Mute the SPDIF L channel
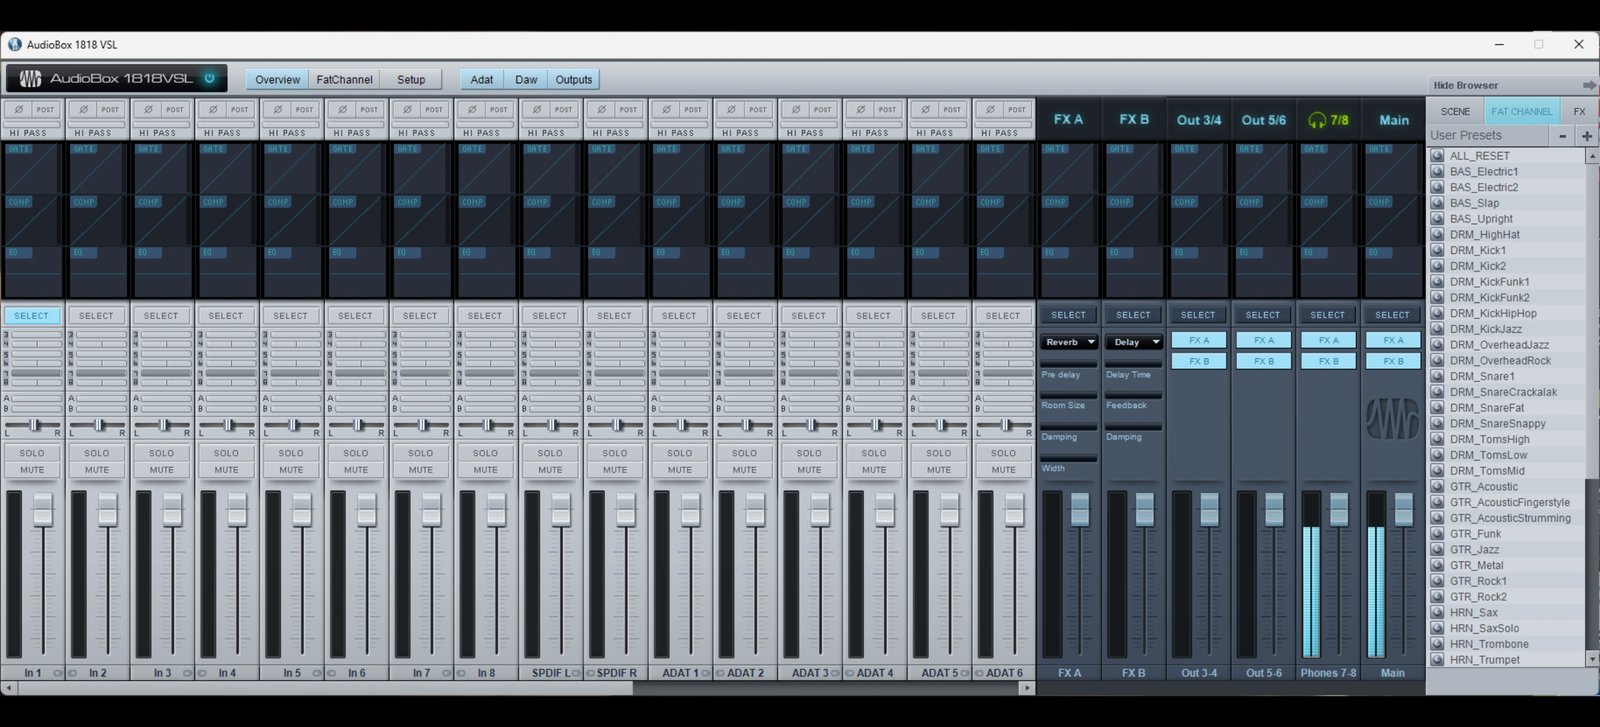This screenshot has width=1600, height=727. [x=550, y=470]
